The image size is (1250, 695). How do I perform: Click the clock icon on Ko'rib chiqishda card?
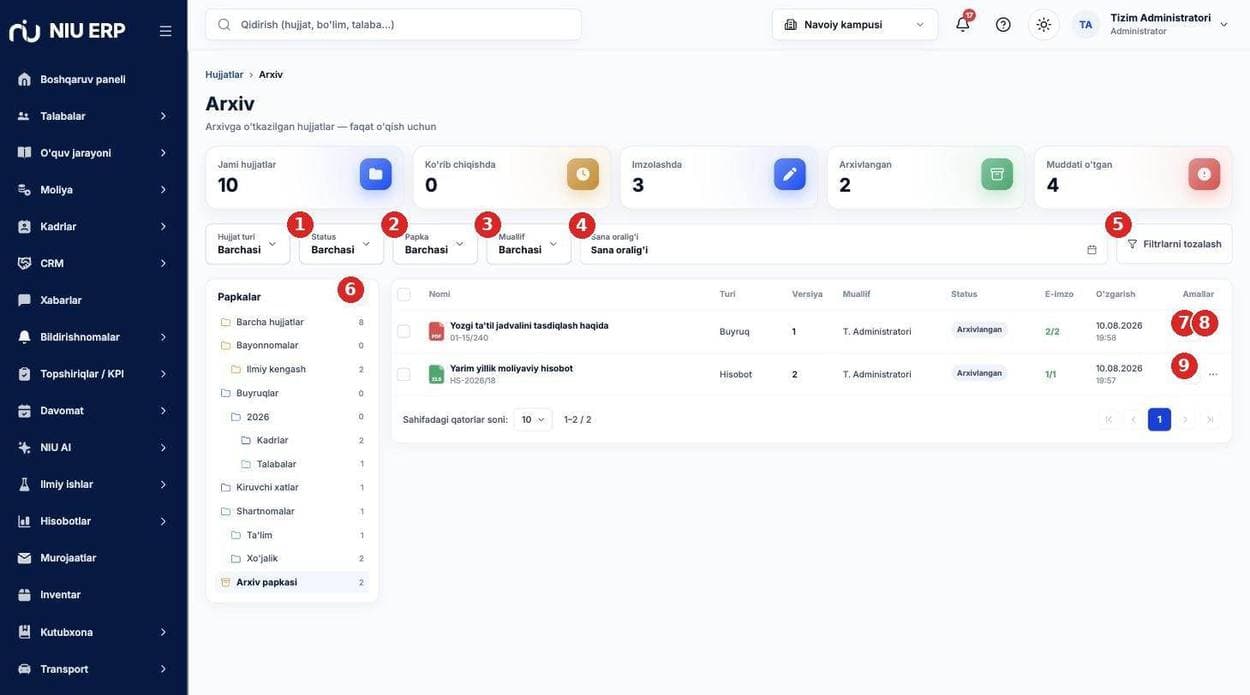(583, 174)
